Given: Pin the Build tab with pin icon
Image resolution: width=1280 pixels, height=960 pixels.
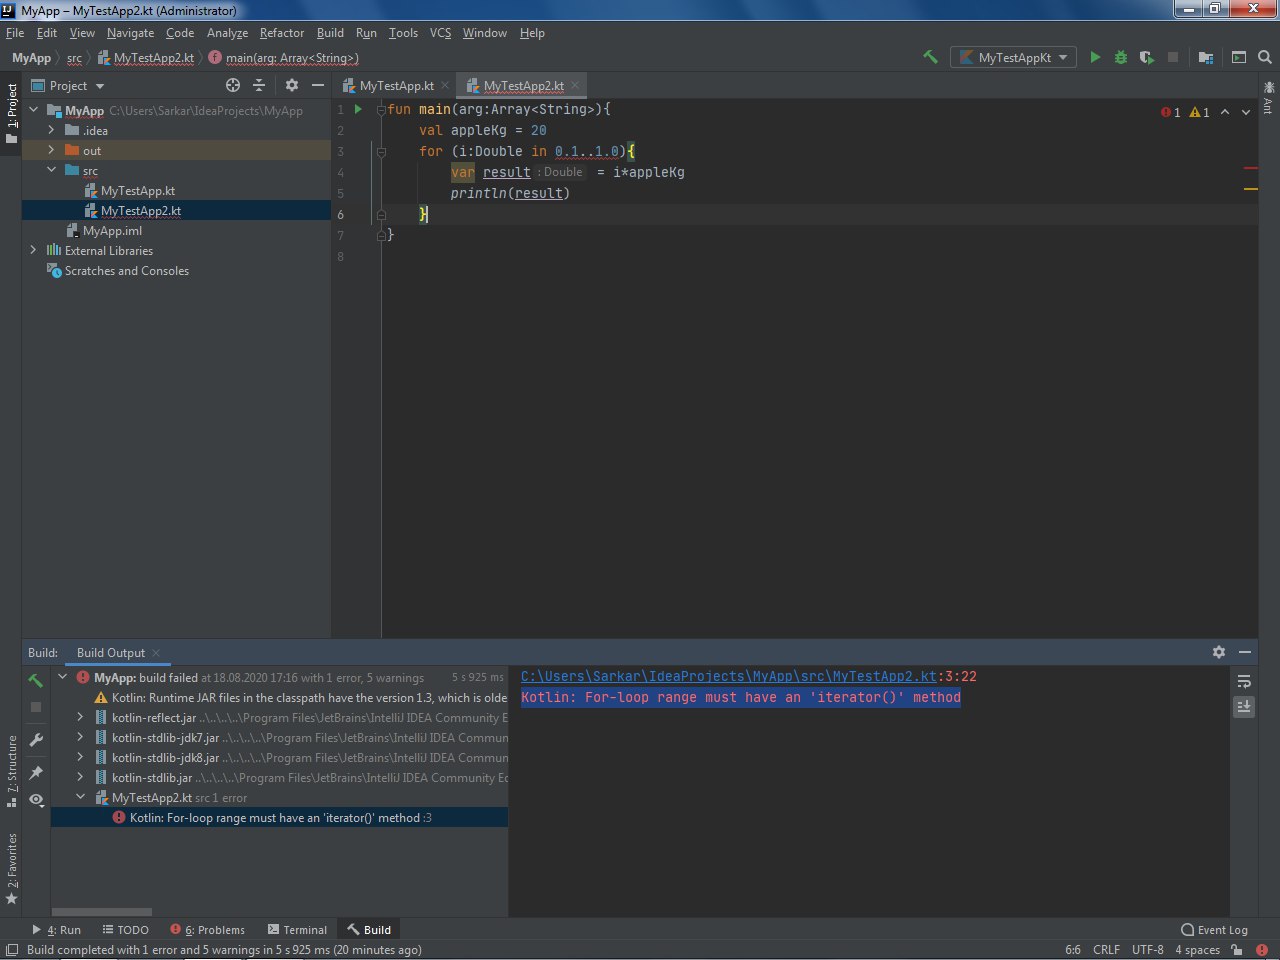Looking at the screenshot, I should [x=36, y=773].
